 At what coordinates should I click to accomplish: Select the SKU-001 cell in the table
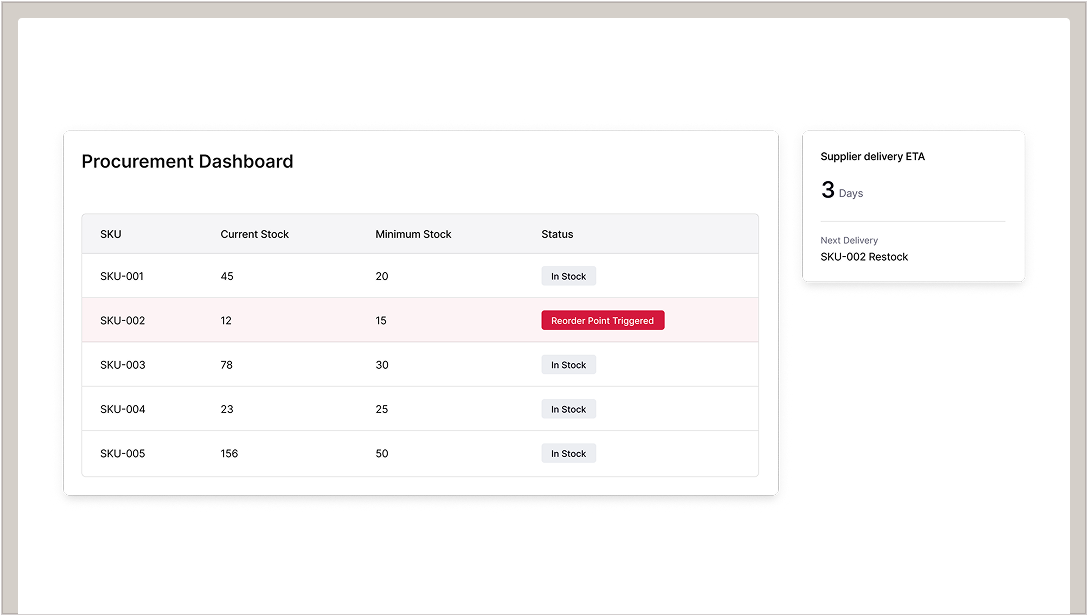click(x=122, y=276)
